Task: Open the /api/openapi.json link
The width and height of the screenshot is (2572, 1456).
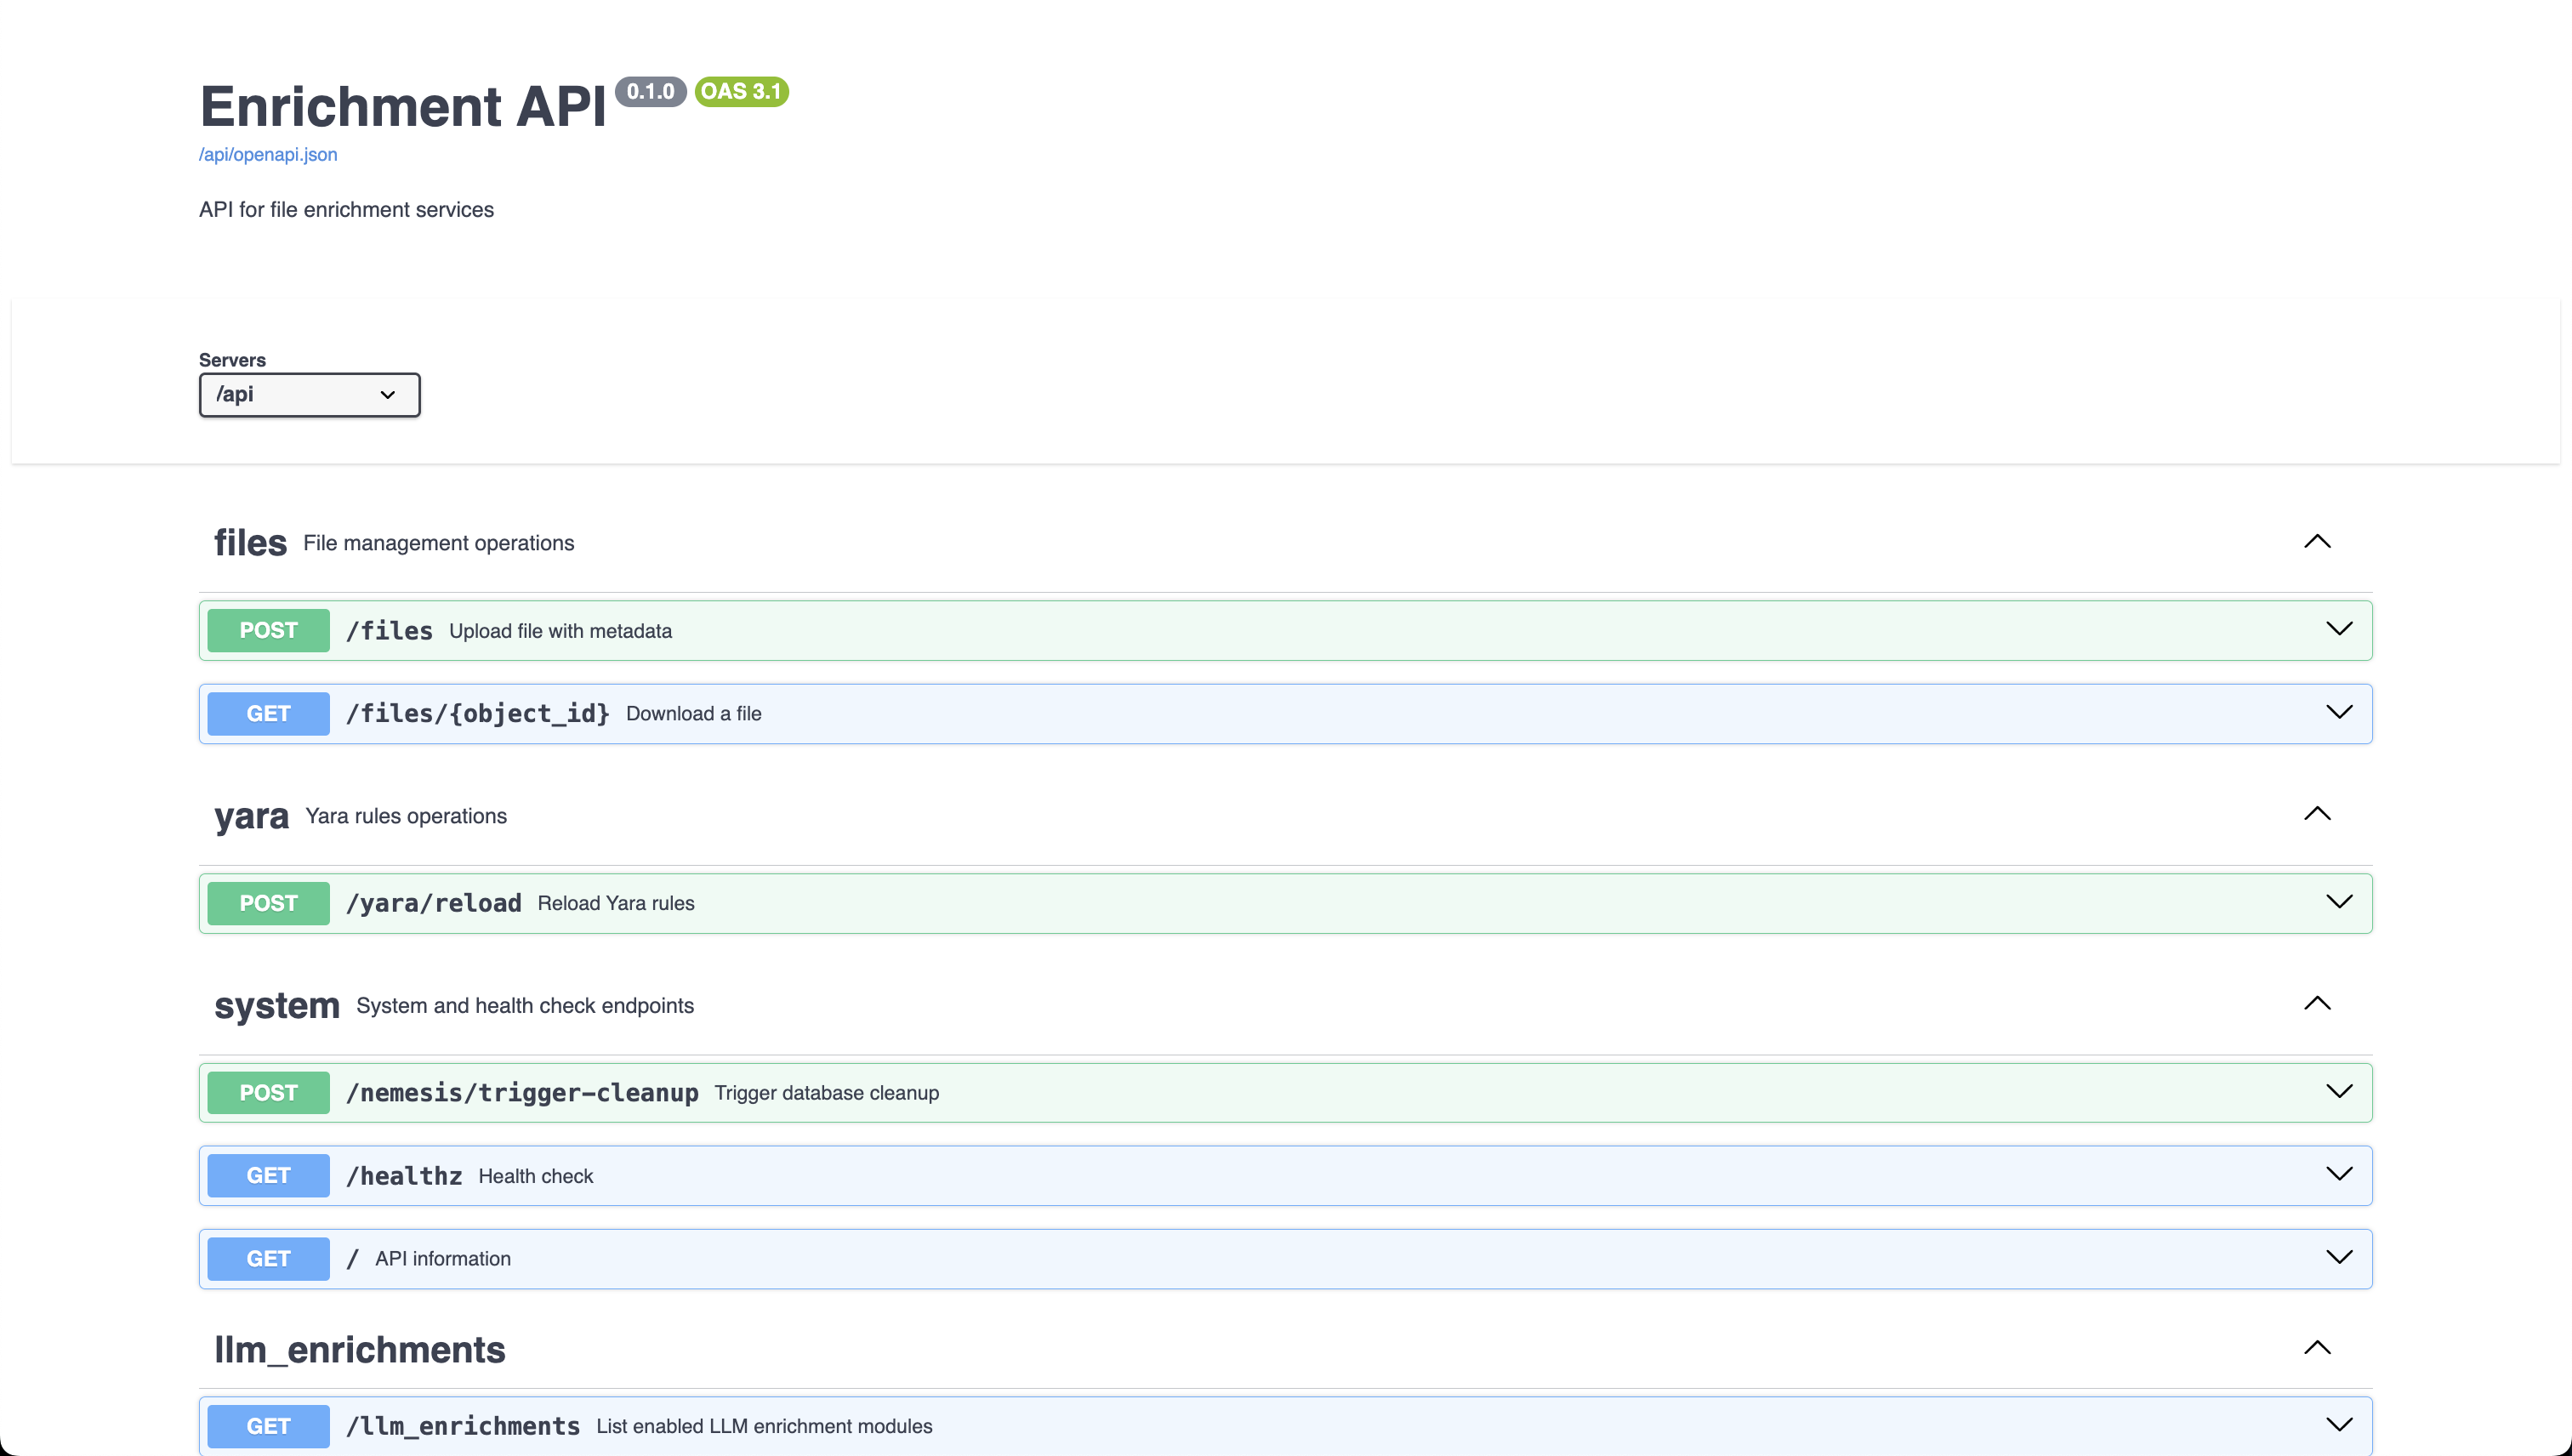Action: [x=268, y=154]
